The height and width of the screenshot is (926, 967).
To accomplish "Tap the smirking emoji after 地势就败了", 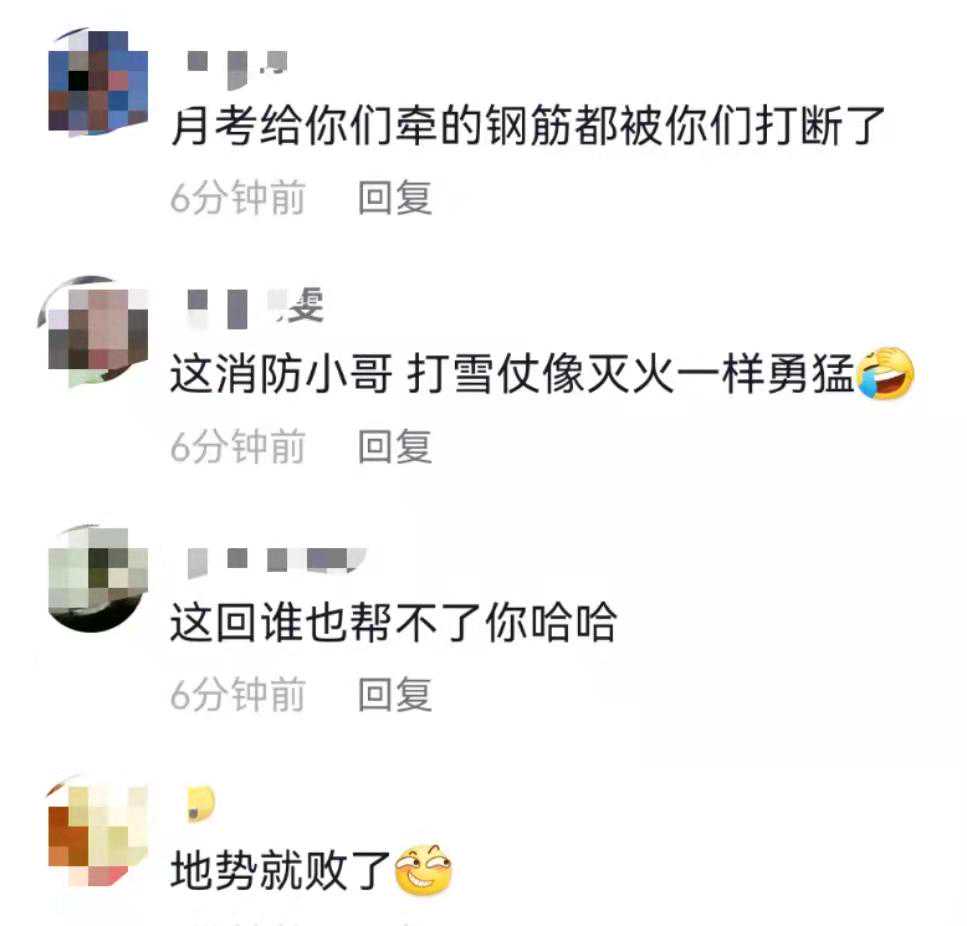I will [x=424, y=869].
